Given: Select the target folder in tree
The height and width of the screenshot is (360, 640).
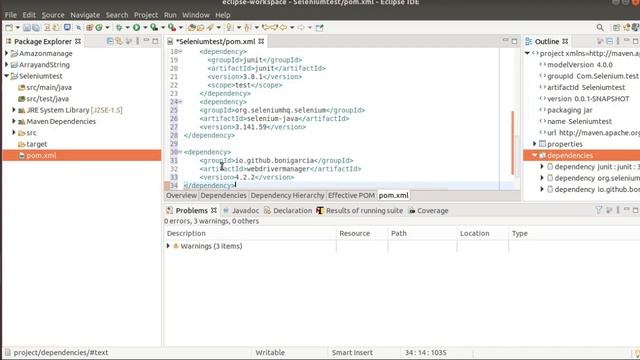Looking at the screenshot, I should 33,144.
